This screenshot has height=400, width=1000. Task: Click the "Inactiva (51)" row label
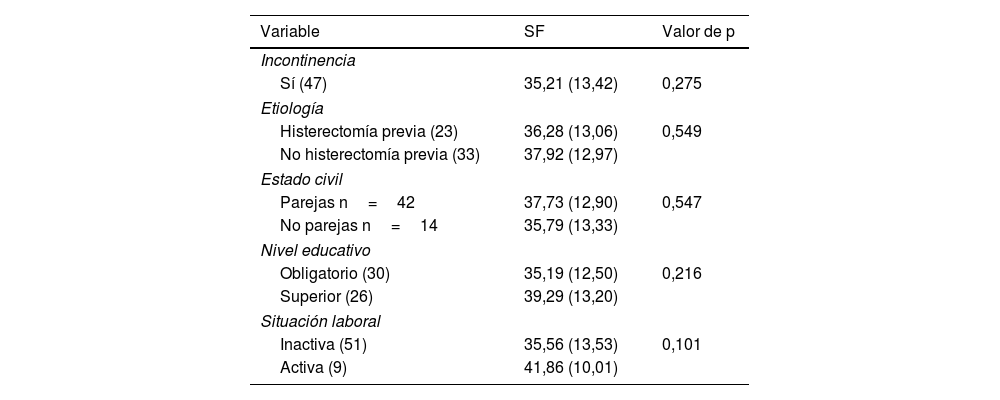click(323, 344)
